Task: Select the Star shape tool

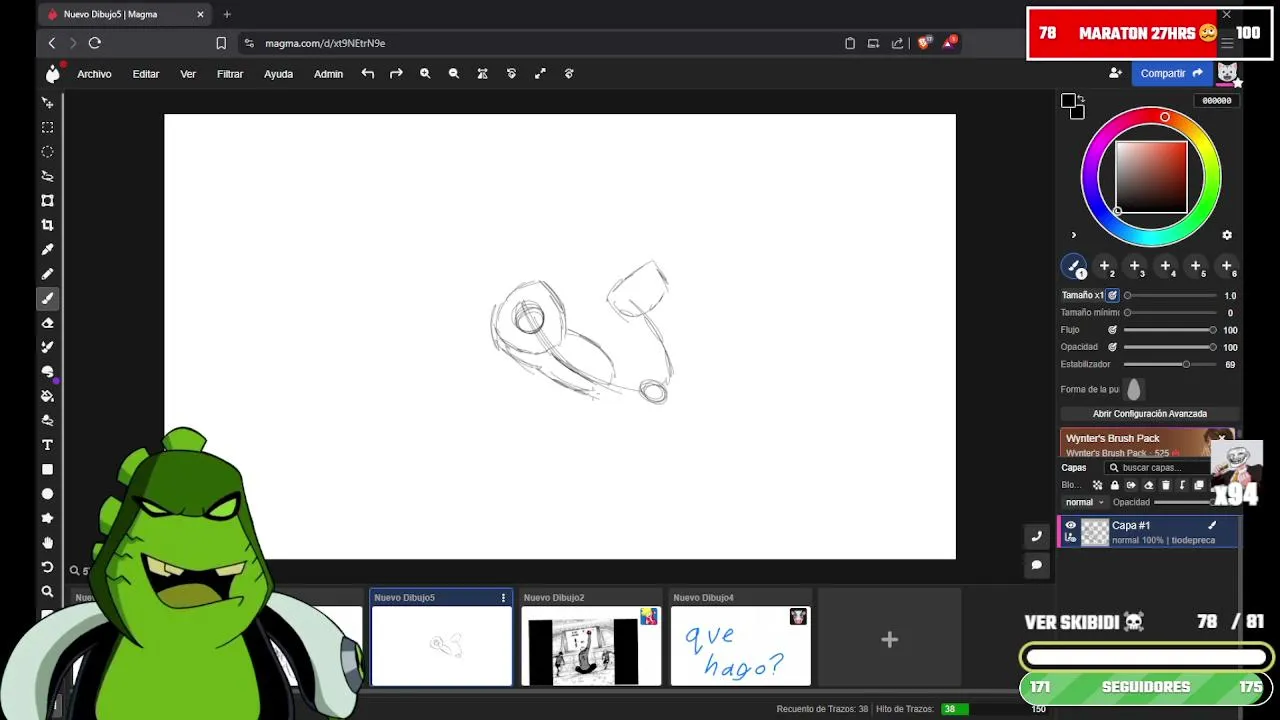Action: pyautogui.click(x=47, y=518)
